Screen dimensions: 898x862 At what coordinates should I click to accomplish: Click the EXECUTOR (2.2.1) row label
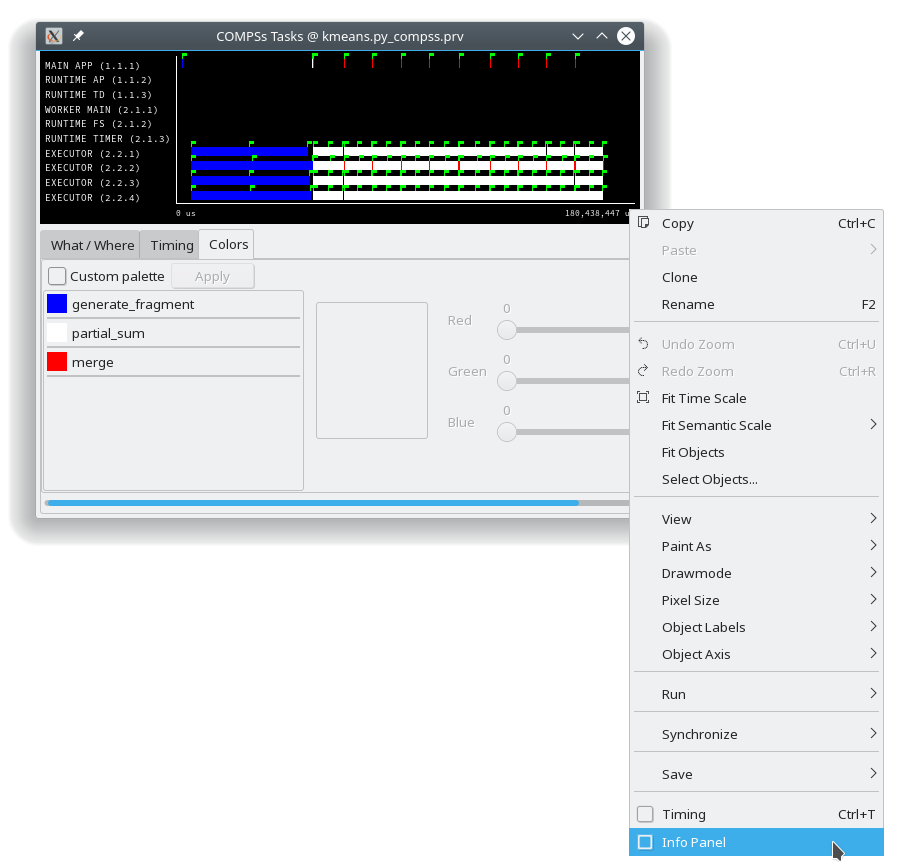[92, 153]
